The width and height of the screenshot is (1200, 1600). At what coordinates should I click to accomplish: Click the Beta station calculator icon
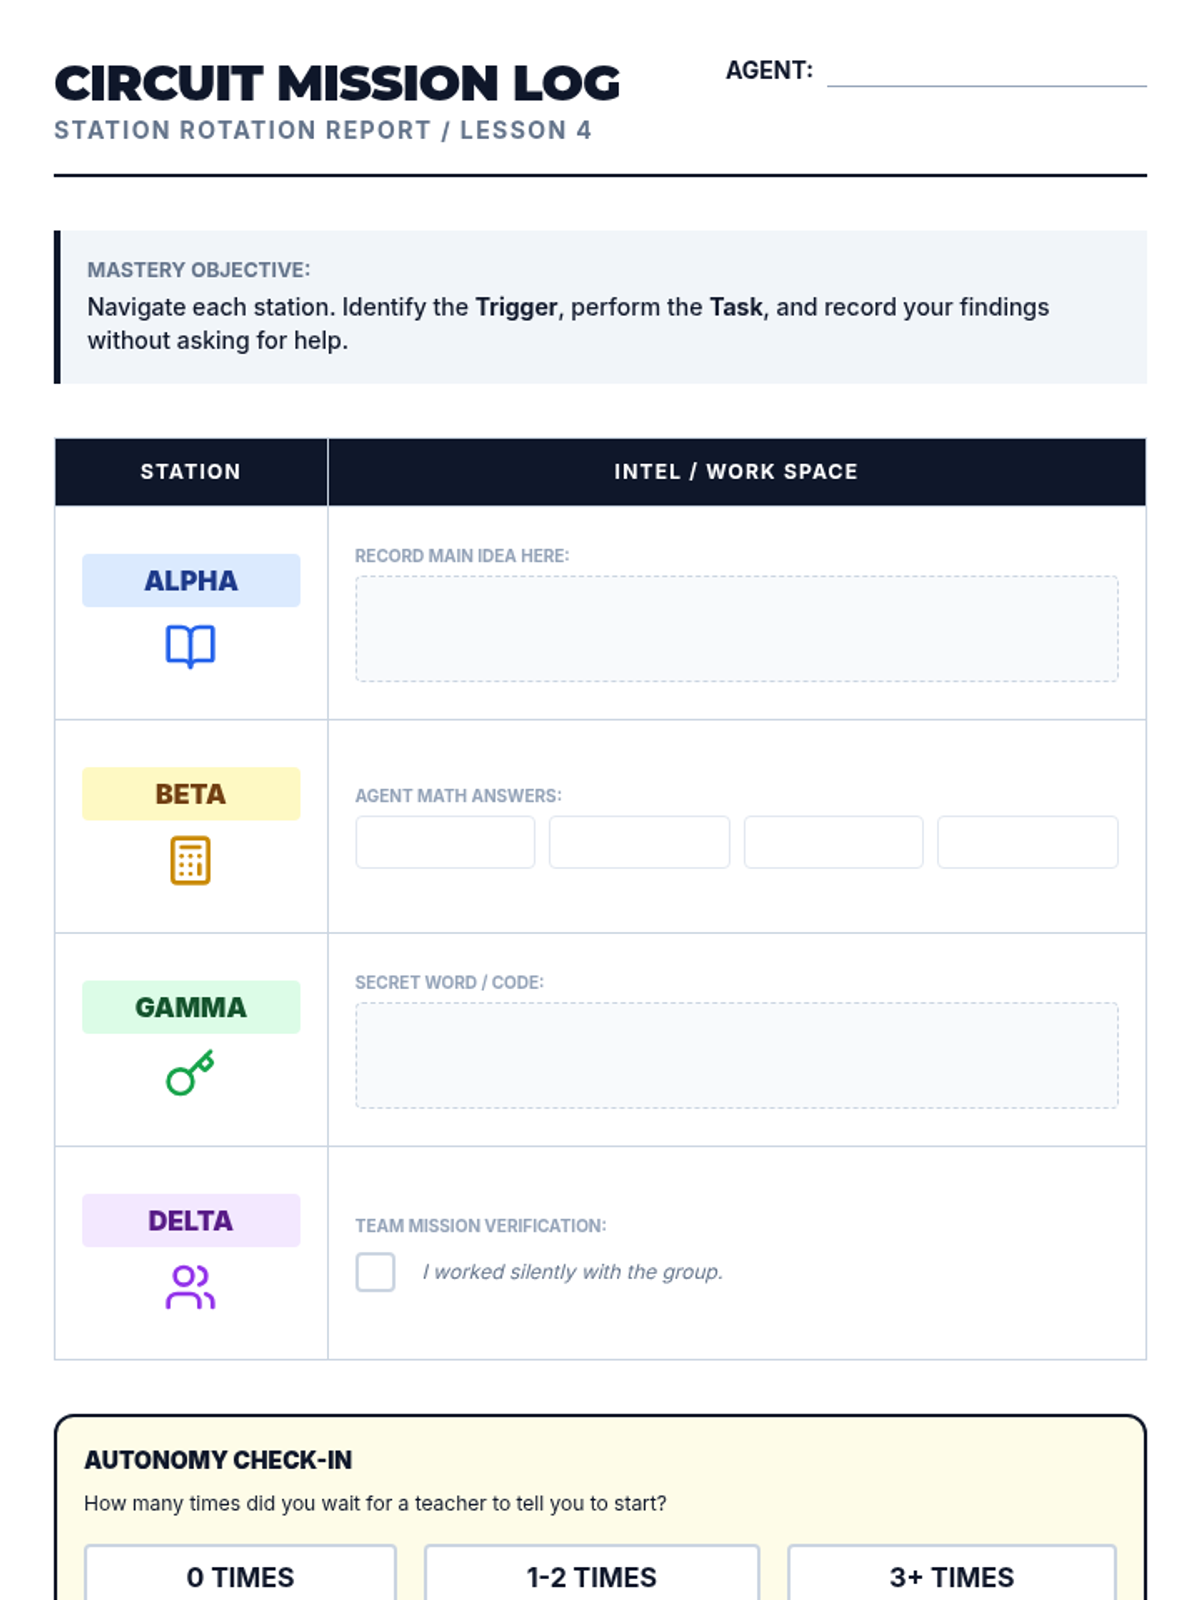tap(190, 860)
